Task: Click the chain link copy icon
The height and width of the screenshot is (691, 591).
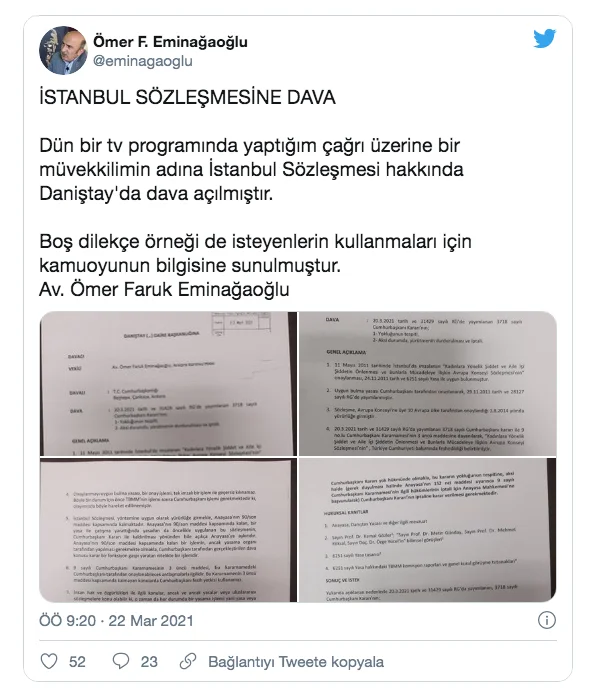Action: coord(188,661)
